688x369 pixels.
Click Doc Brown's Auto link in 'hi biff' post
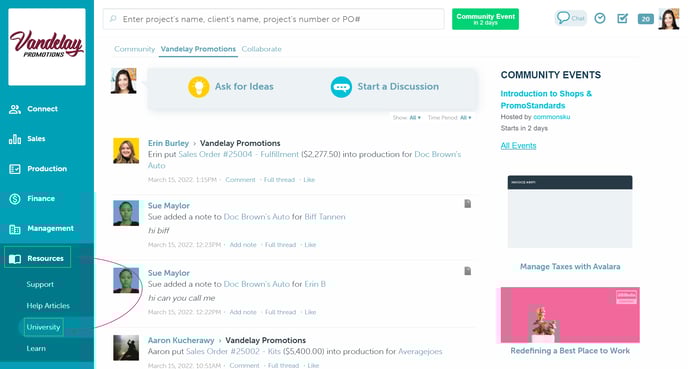point(257,217)
